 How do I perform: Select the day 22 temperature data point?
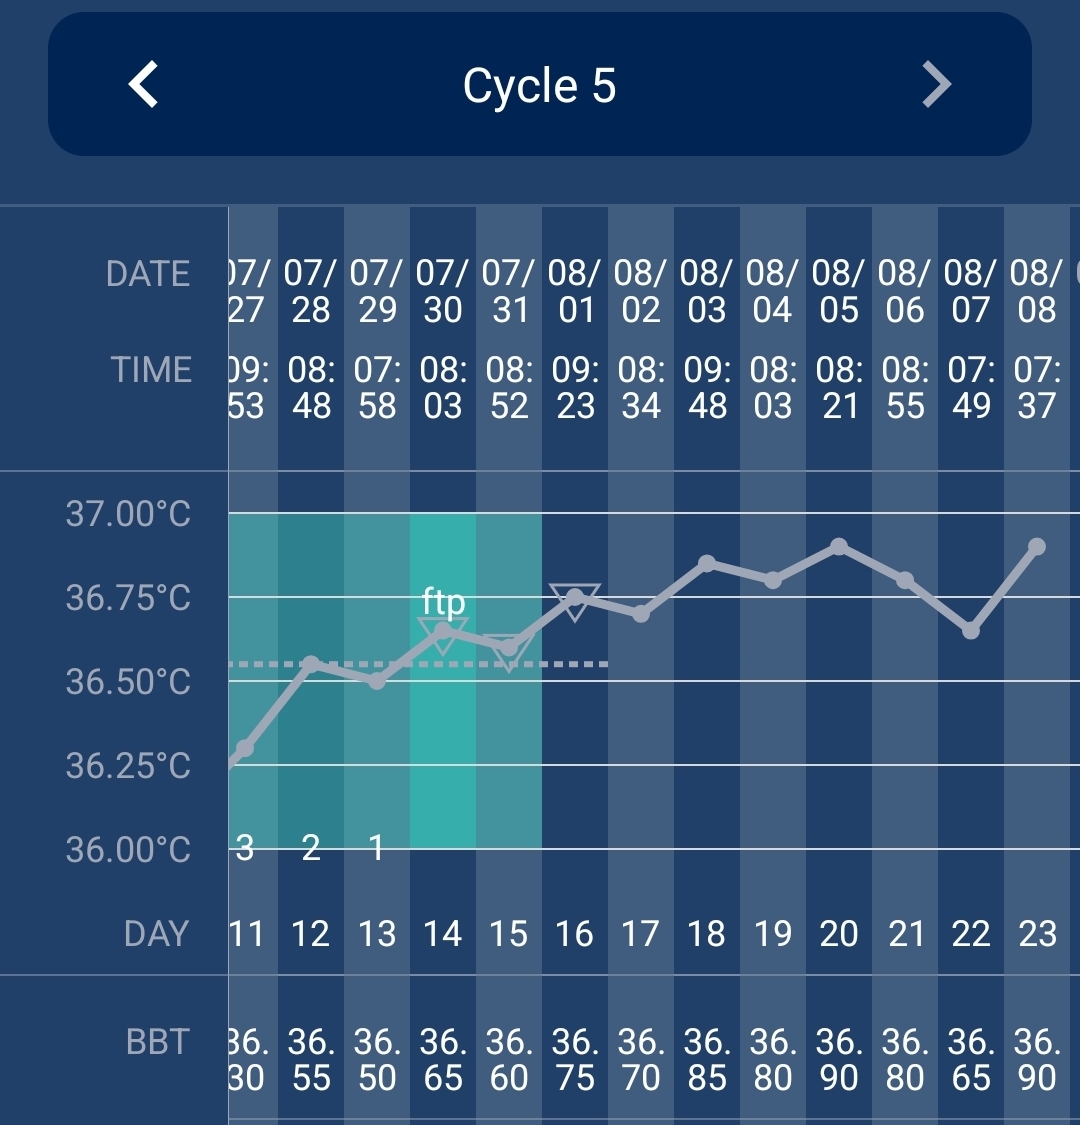971,631
